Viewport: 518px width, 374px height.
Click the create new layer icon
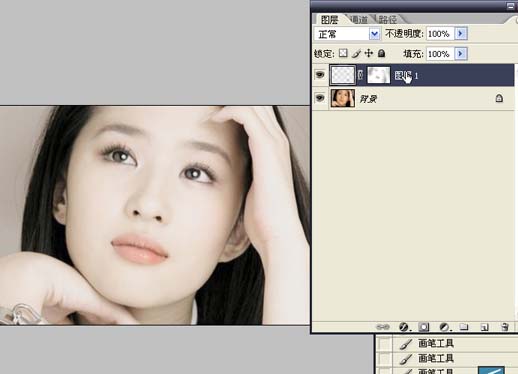pos(485,327)
